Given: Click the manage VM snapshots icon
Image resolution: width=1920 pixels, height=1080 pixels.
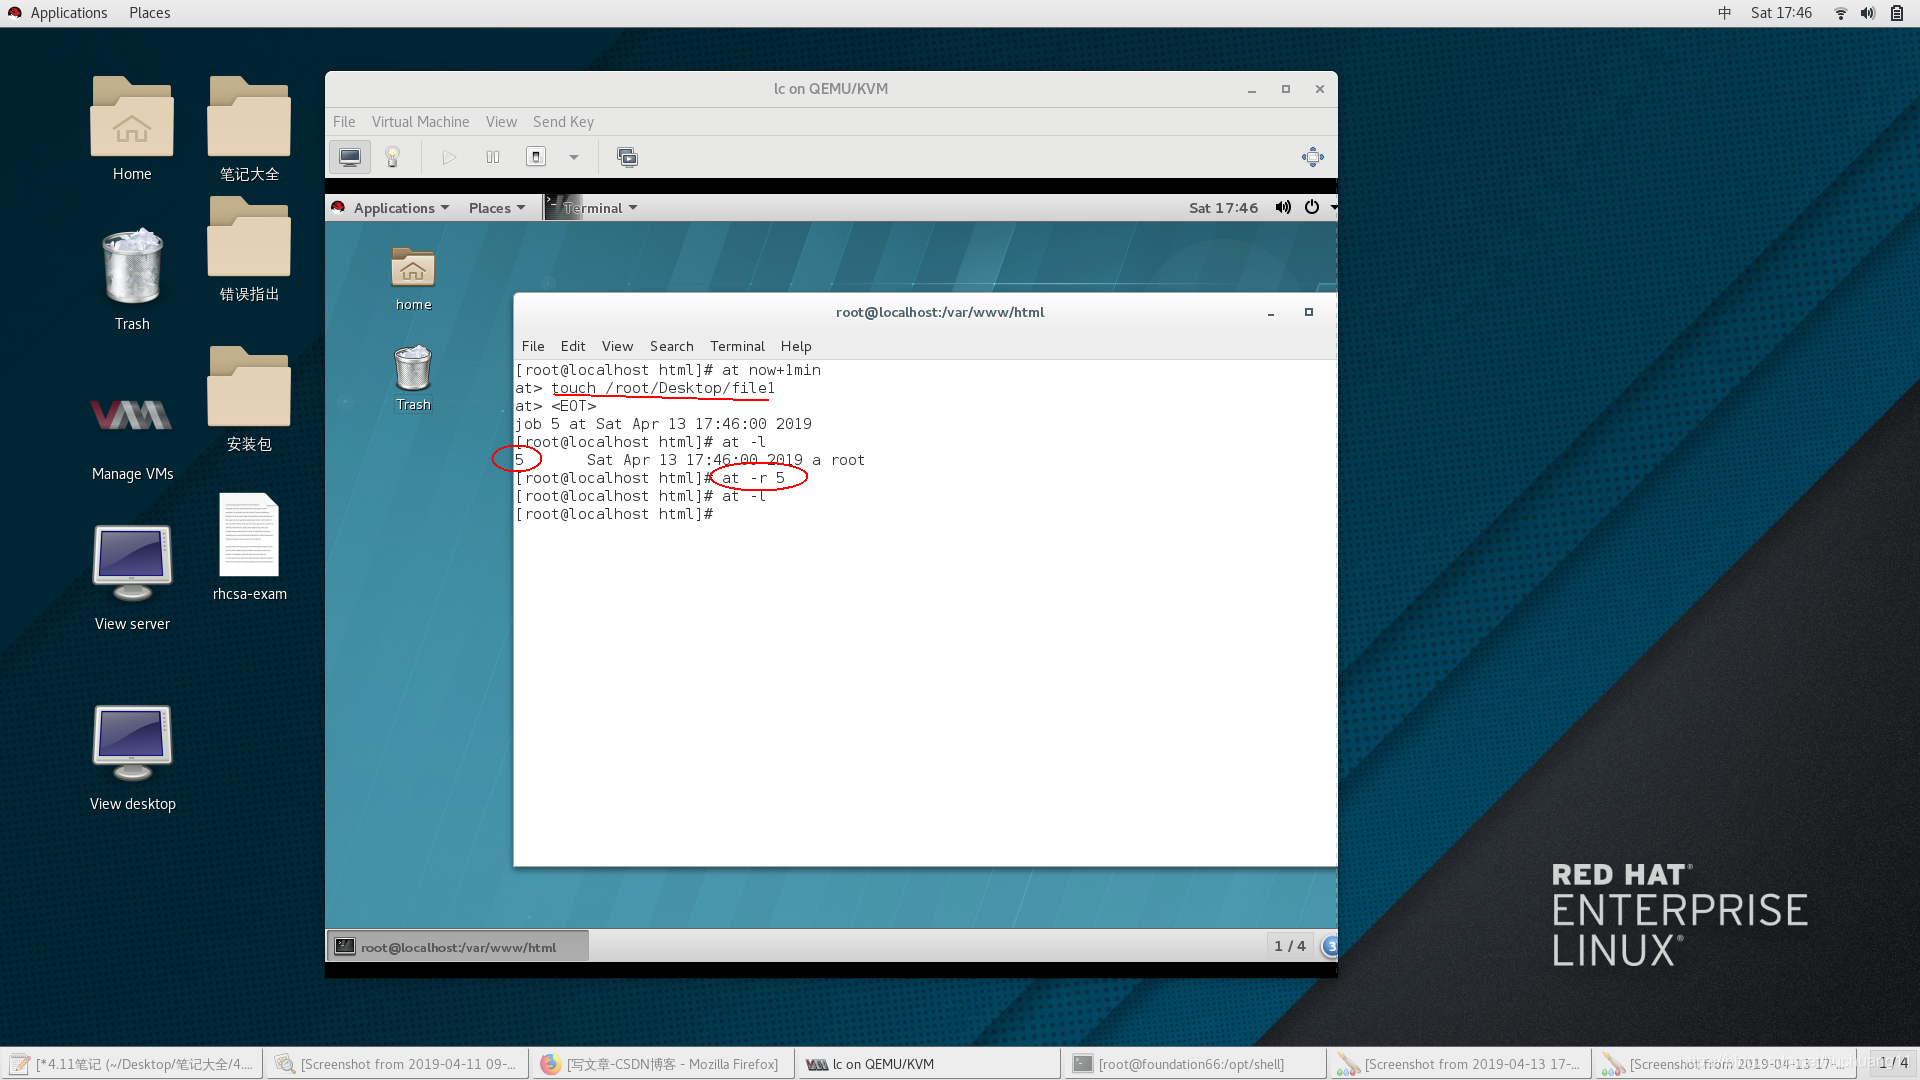Looking at the screenshot, I should [627, 157].
